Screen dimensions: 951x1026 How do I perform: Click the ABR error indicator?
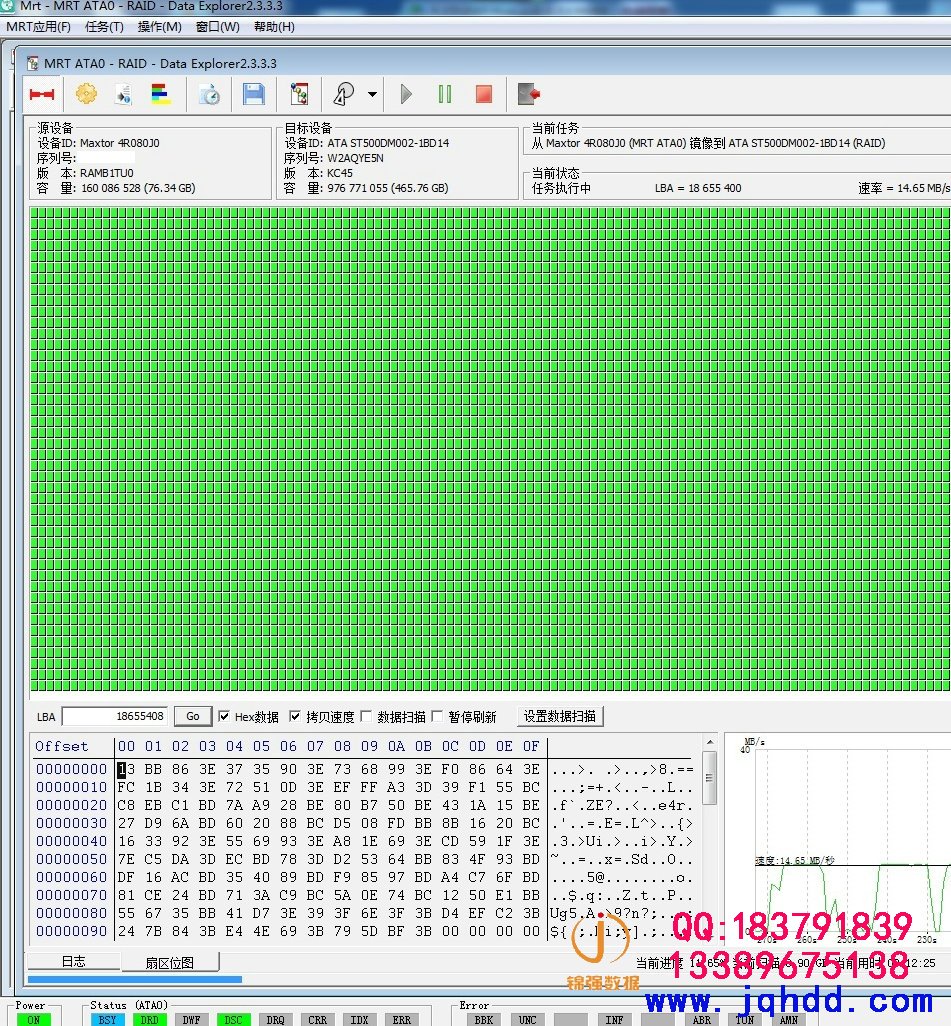[702, 1020]
